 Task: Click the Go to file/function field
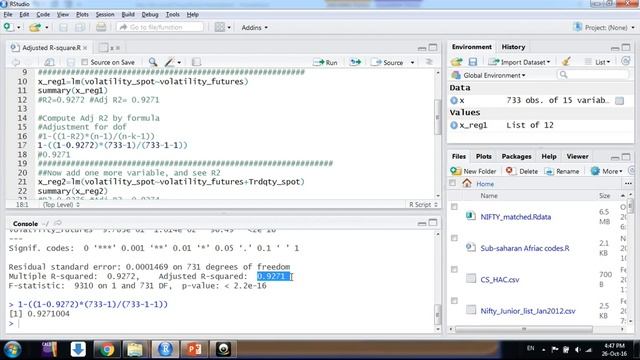pos(160,27)
